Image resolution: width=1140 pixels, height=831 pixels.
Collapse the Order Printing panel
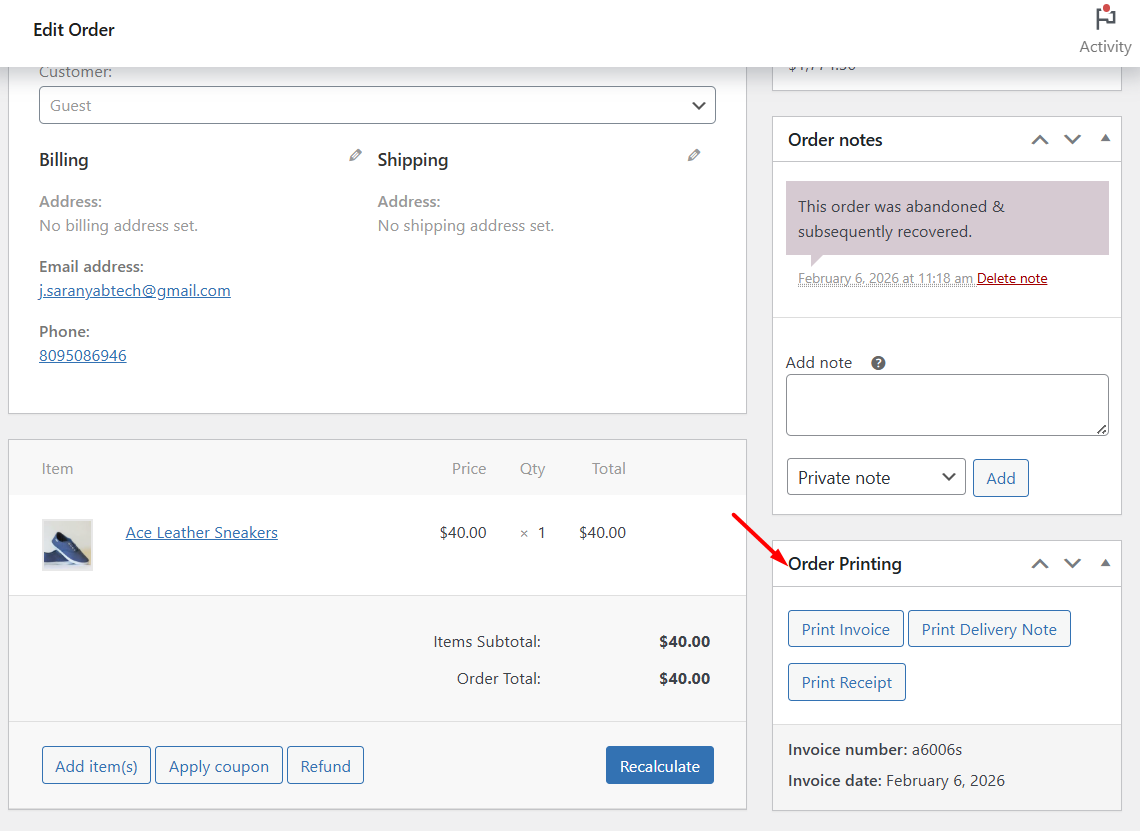(x=1105, y=563)
